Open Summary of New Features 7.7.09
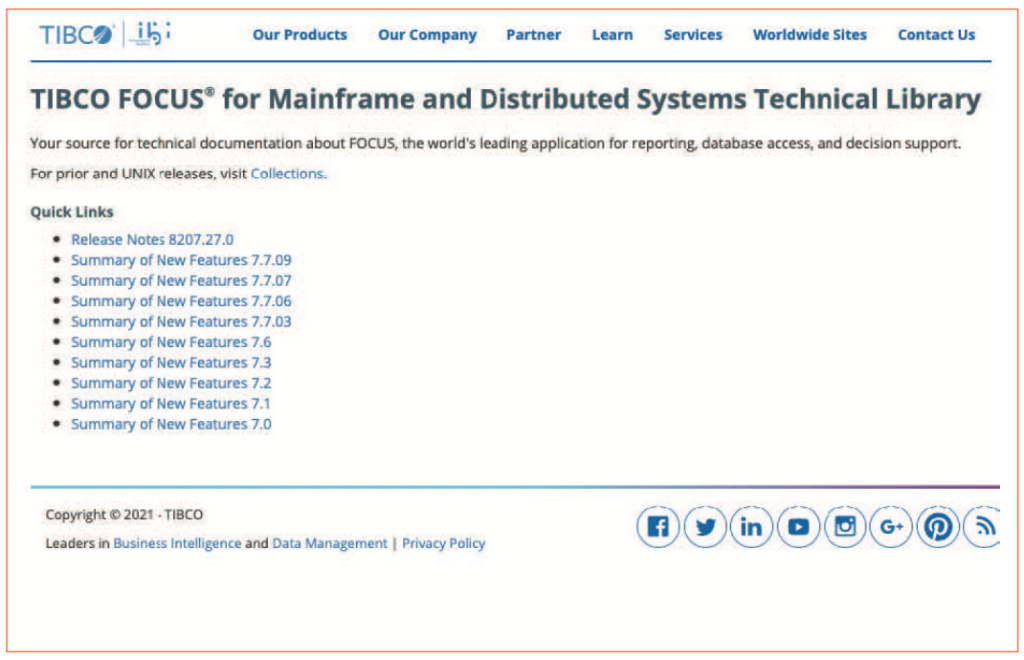1024x660 pixels. [x=181, y=260]
